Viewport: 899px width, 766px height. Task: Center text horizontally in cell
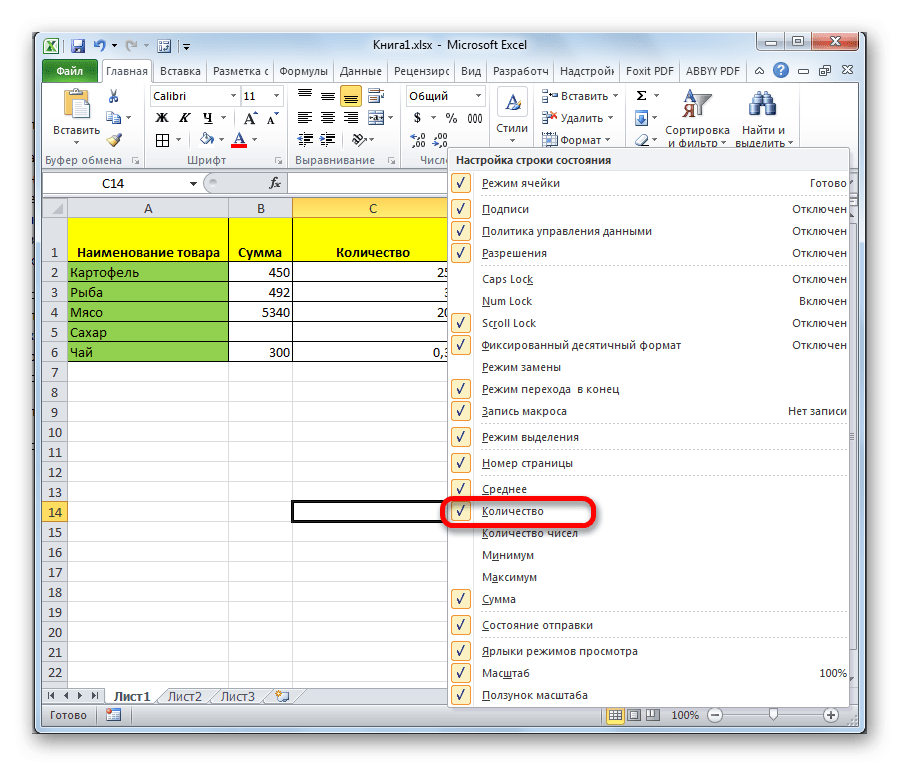pyautogui.click(x=328, y=118)
